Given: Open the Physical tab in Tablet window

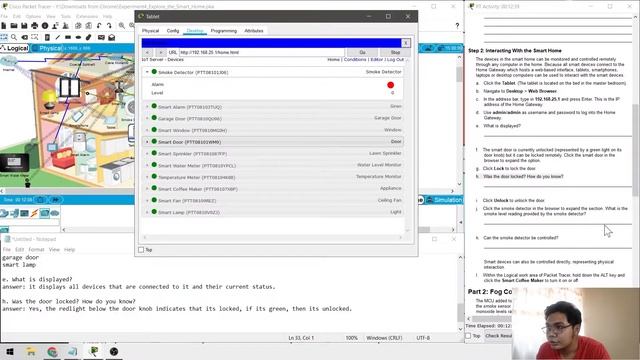Looking at the screenshot, I should (151, 31).
